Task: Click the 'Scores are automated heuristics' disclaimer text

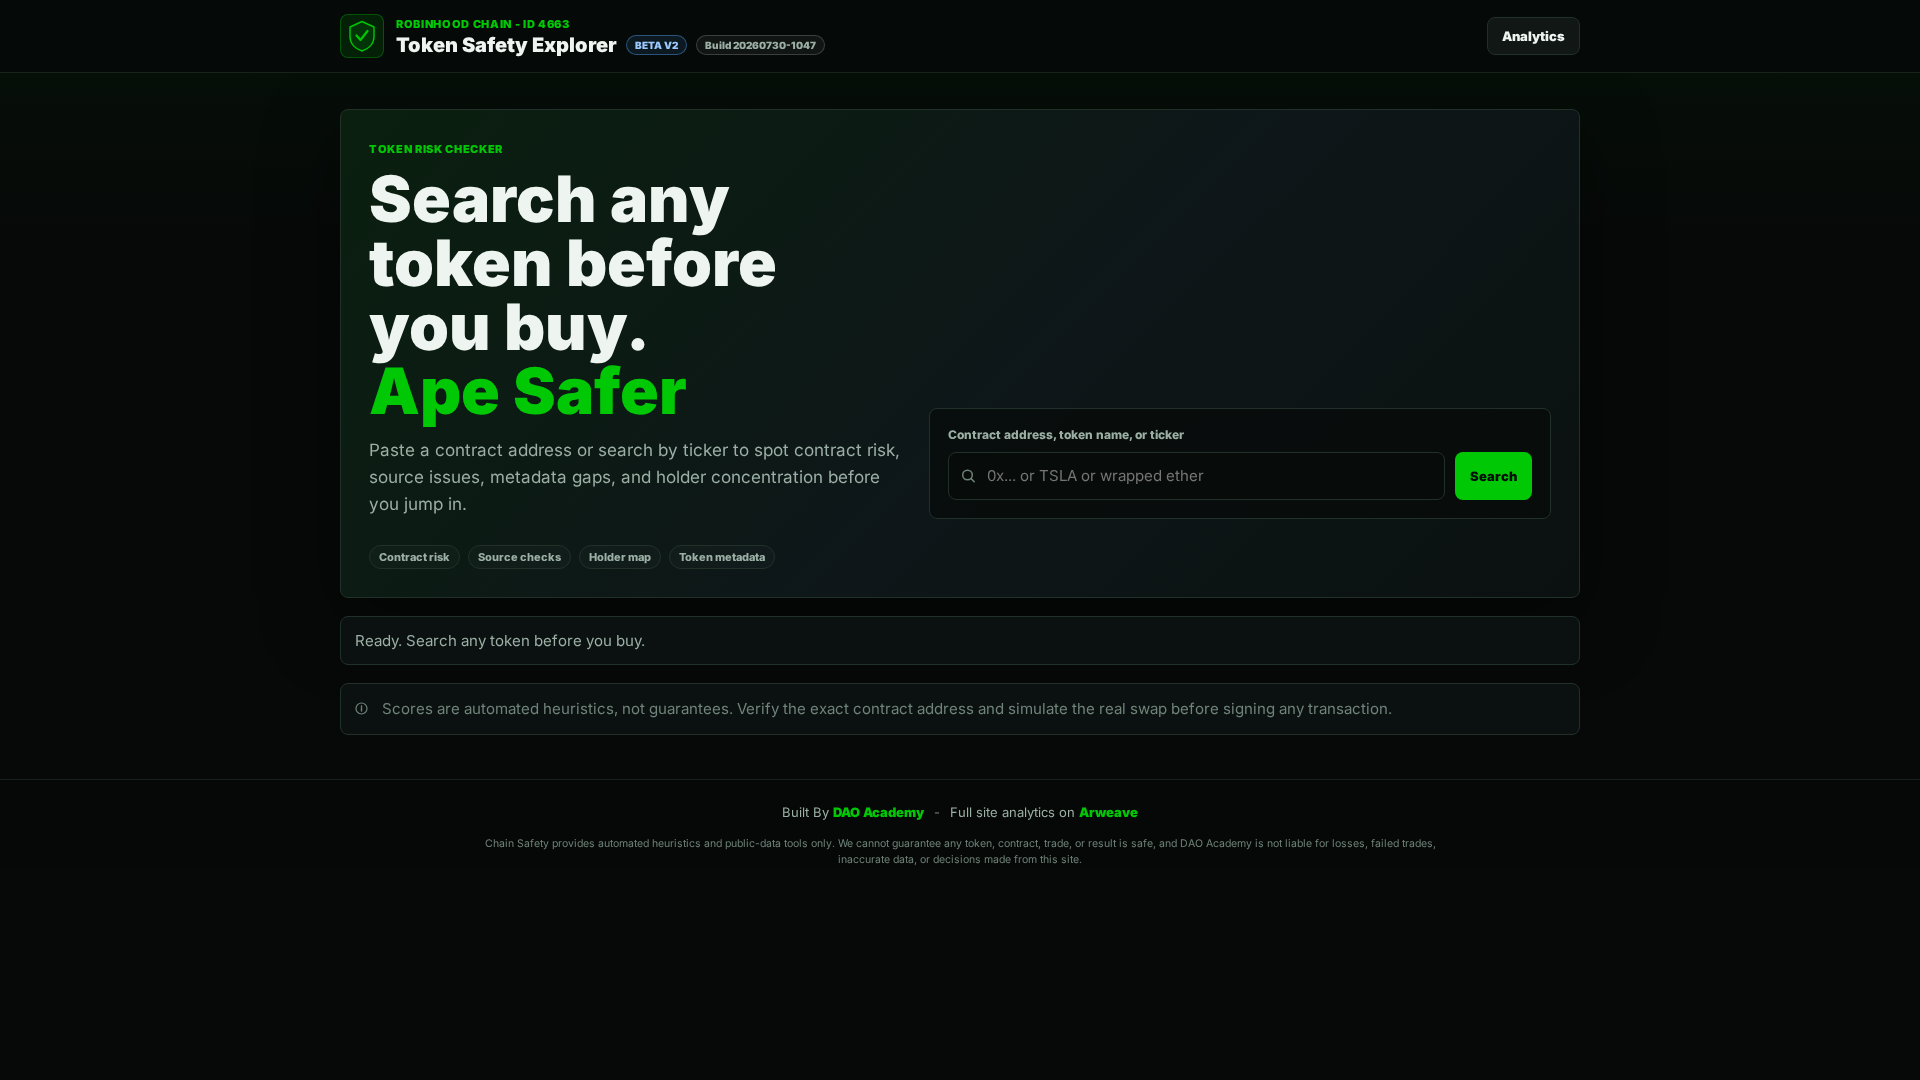Action: [x=887, y=708]
